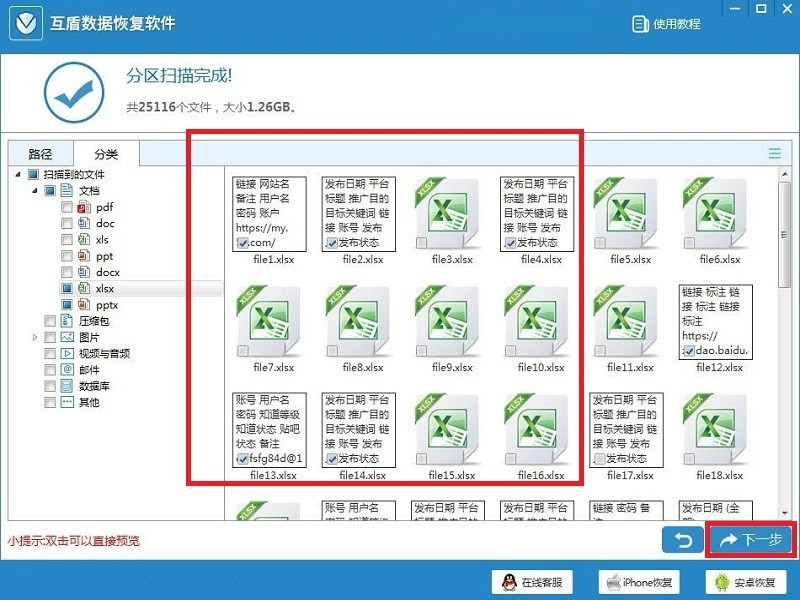Click the 下一步 next button
The height and width of the screenshot is (600, 800).
point(751,540)
